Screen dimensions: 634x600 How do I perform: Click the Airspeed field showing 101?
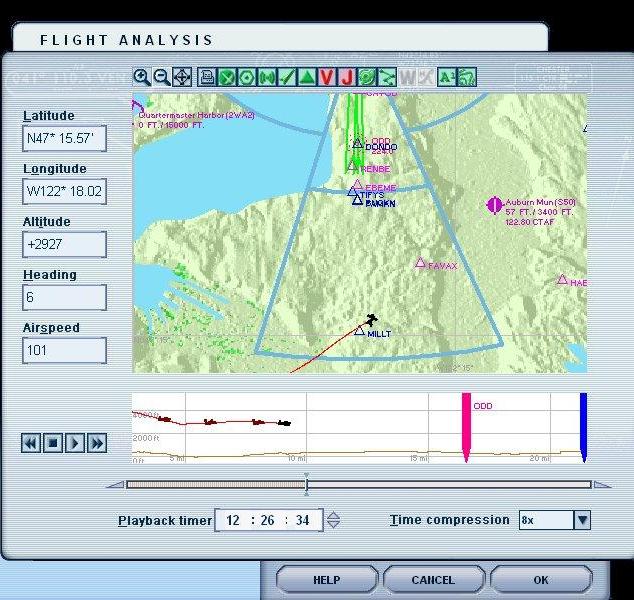point(65,350)
